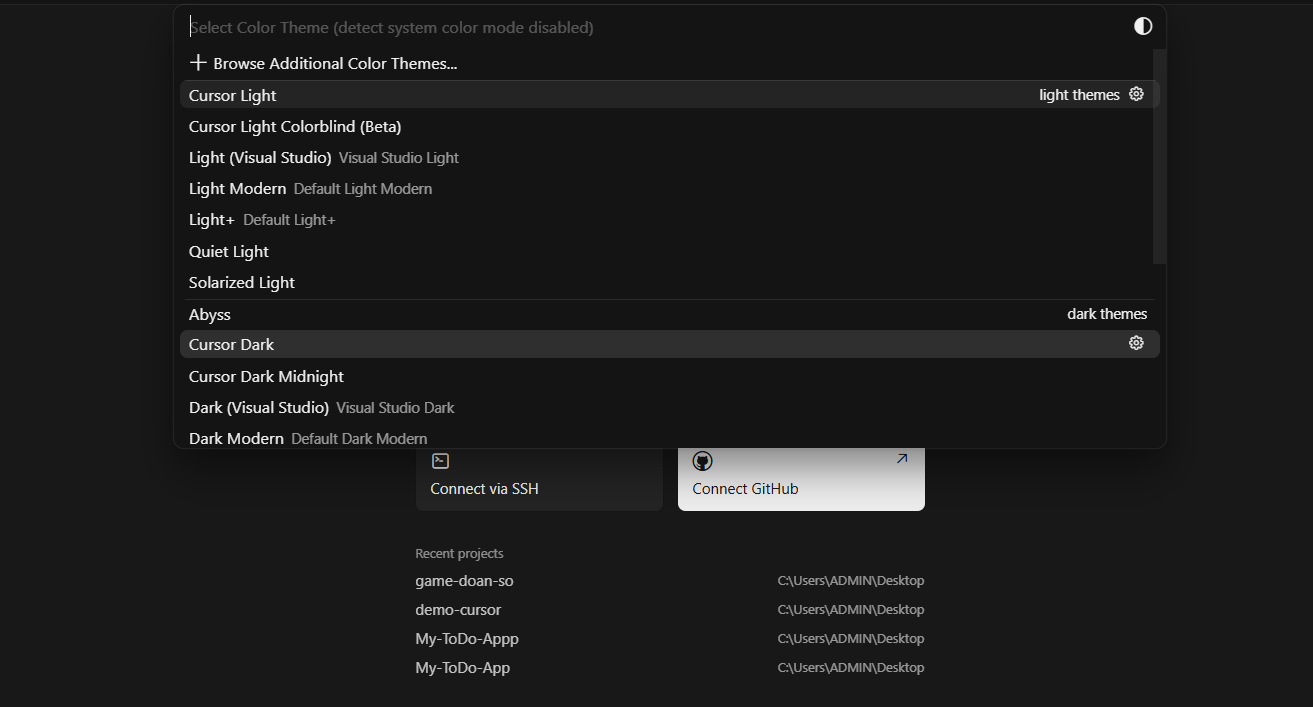Select the Light (Visual Studio) theme
This screenshot has height=707, width=1313.
coord(669,157)
